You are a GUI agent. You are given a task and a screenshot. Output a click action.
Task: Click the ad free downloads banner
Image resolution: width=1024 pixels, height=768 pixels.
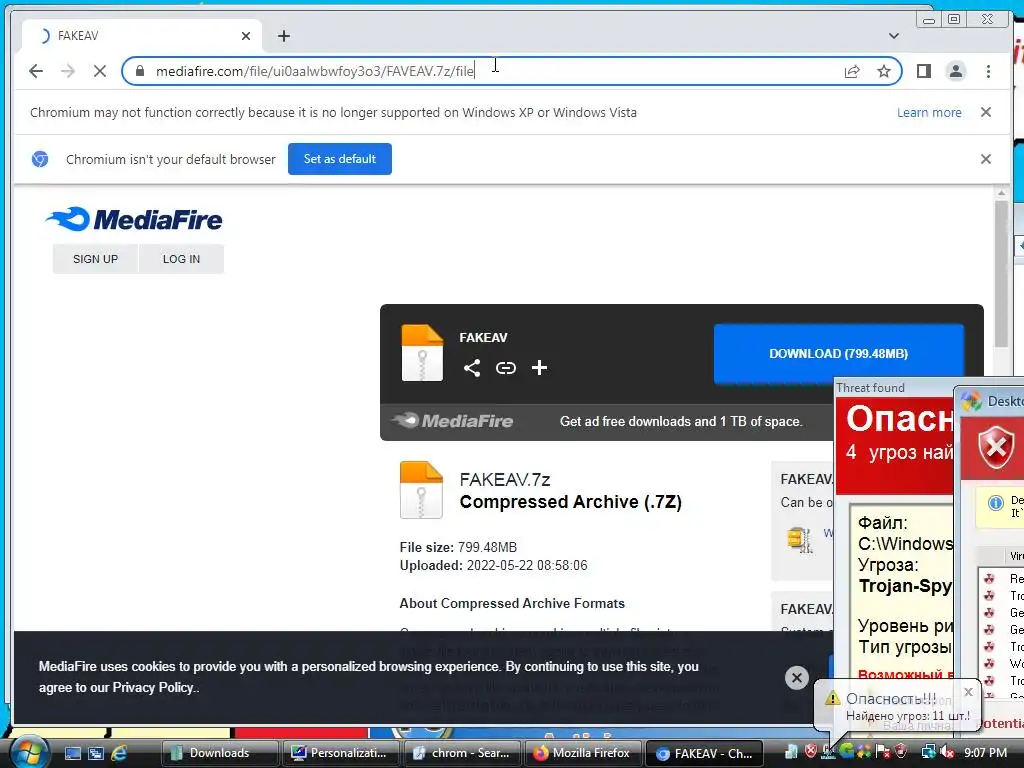point(607,421)
